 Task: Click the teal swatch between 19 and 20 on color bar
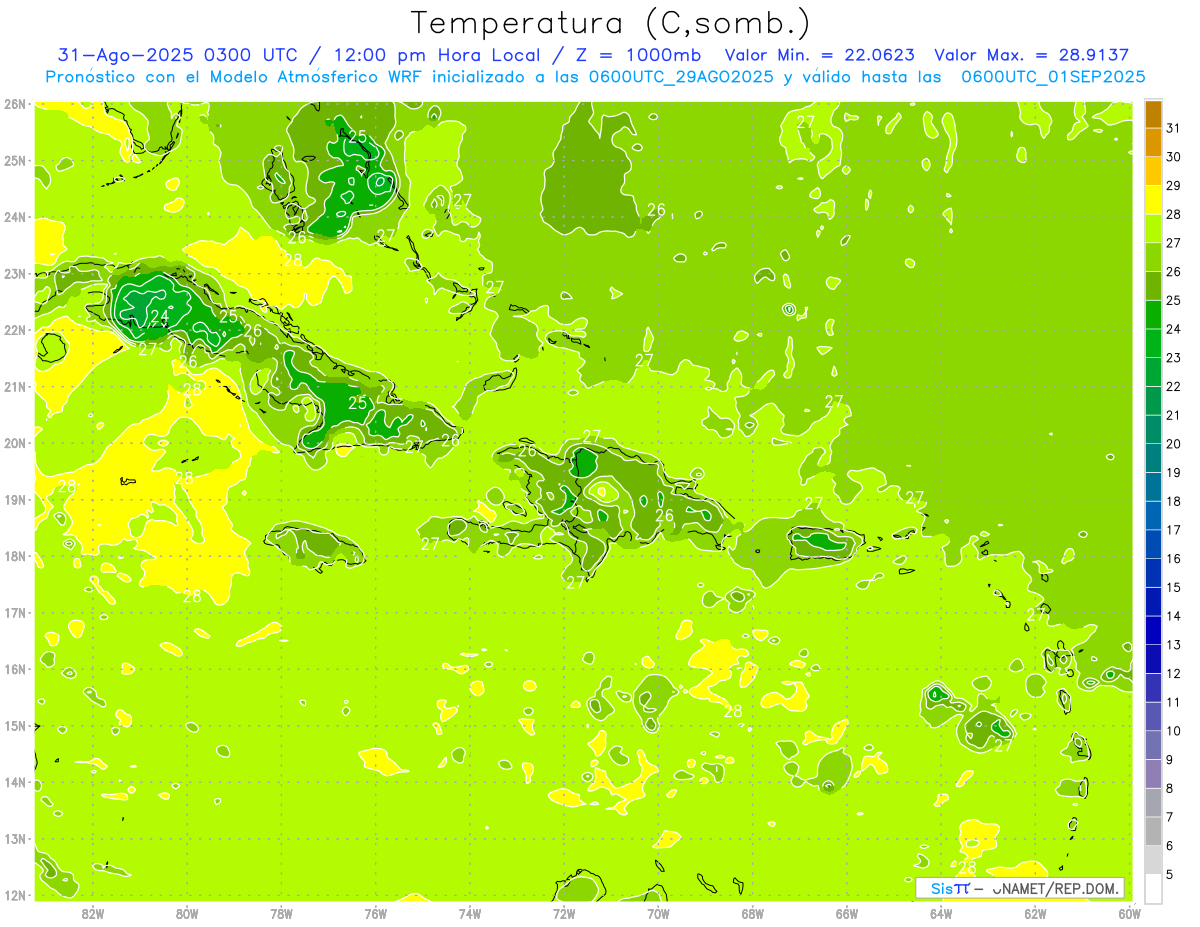1153,458
